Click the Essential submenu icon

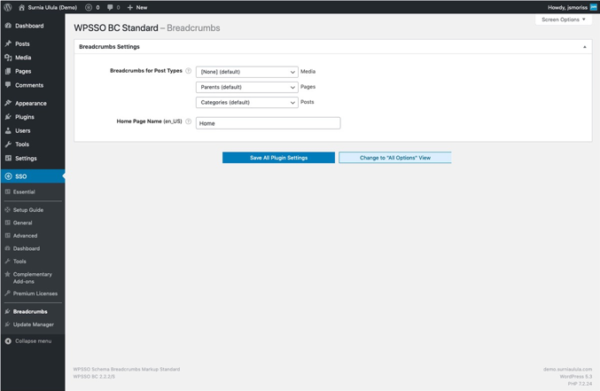(x=7, y=192)
